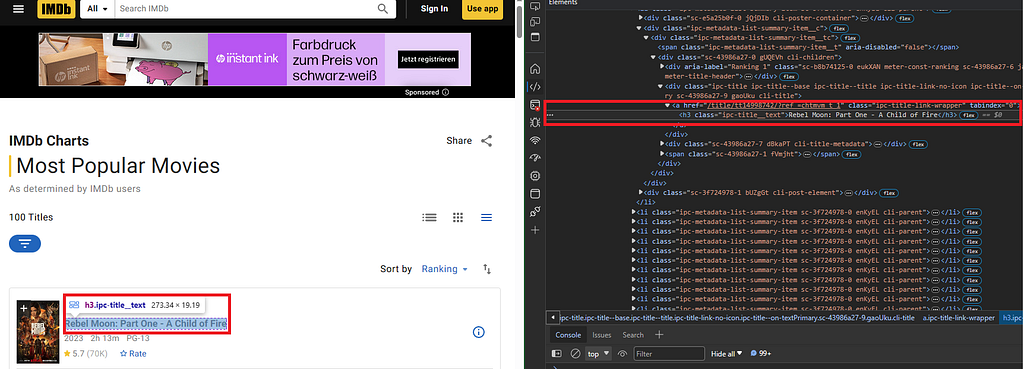Click the Search IMDb input field

(245, 8)
